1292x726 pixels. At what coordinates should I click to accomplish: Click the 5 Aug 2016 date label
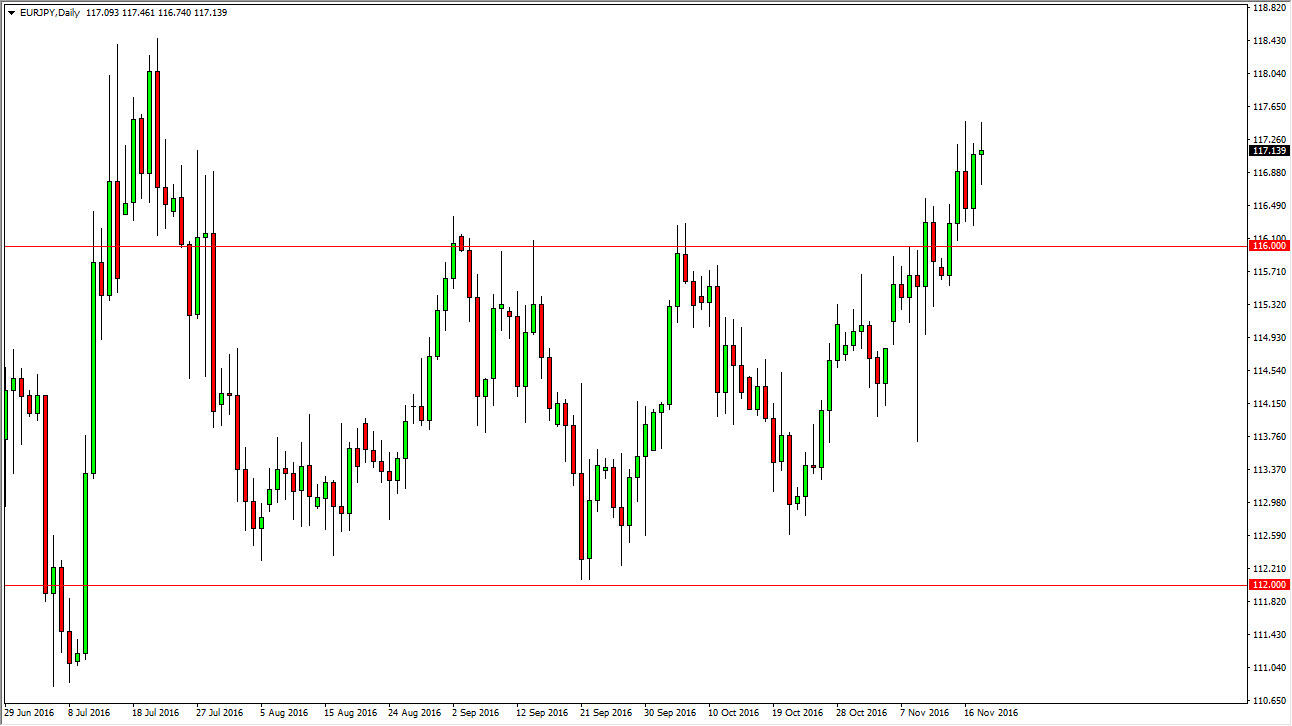click(x=284, y=713)
